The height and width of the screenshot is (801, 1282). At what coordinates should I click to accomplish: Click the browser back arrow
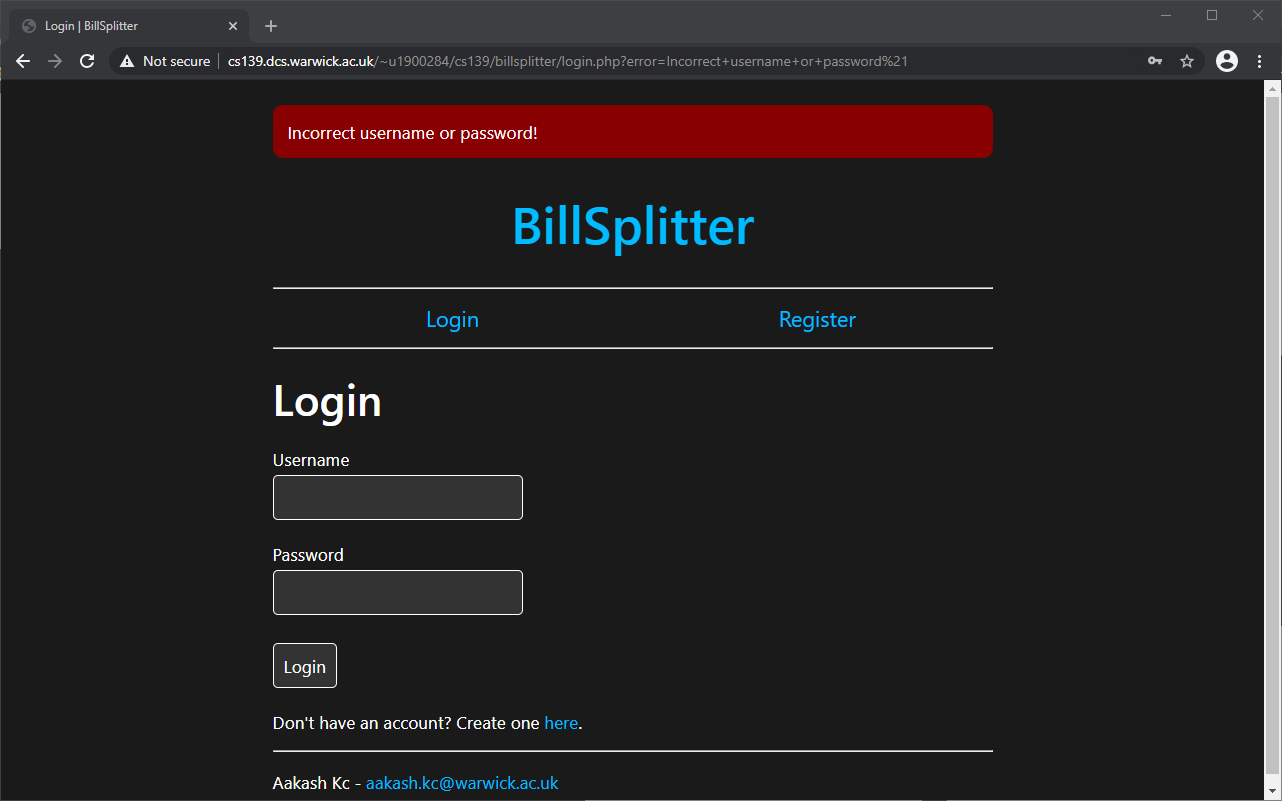(24, 61)
